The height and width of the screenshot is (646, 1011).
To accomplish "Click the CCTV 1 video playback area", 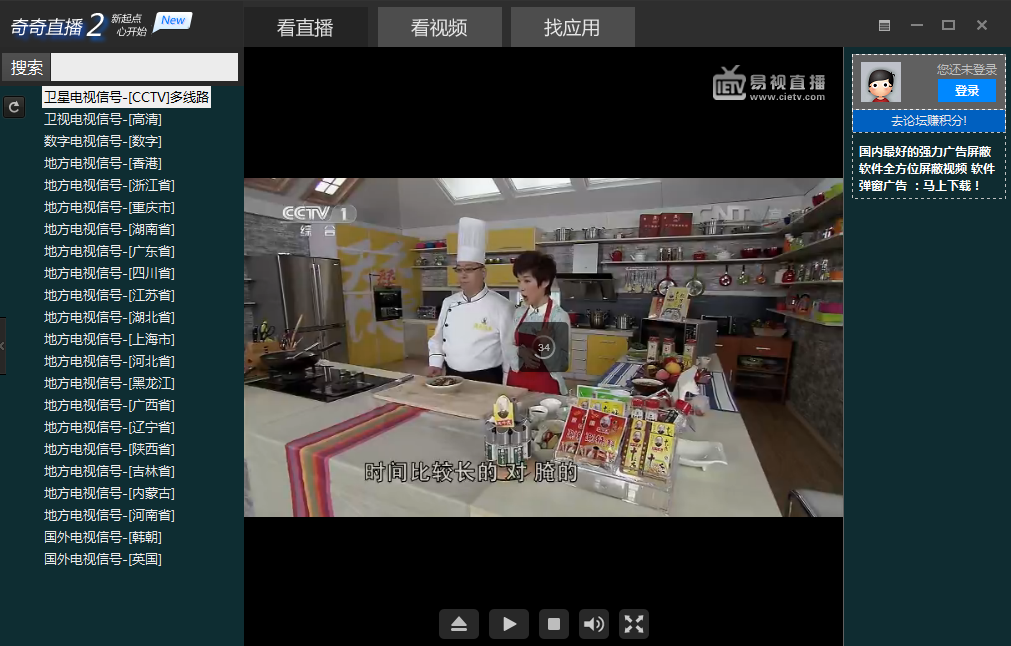I will coord(543,347).
